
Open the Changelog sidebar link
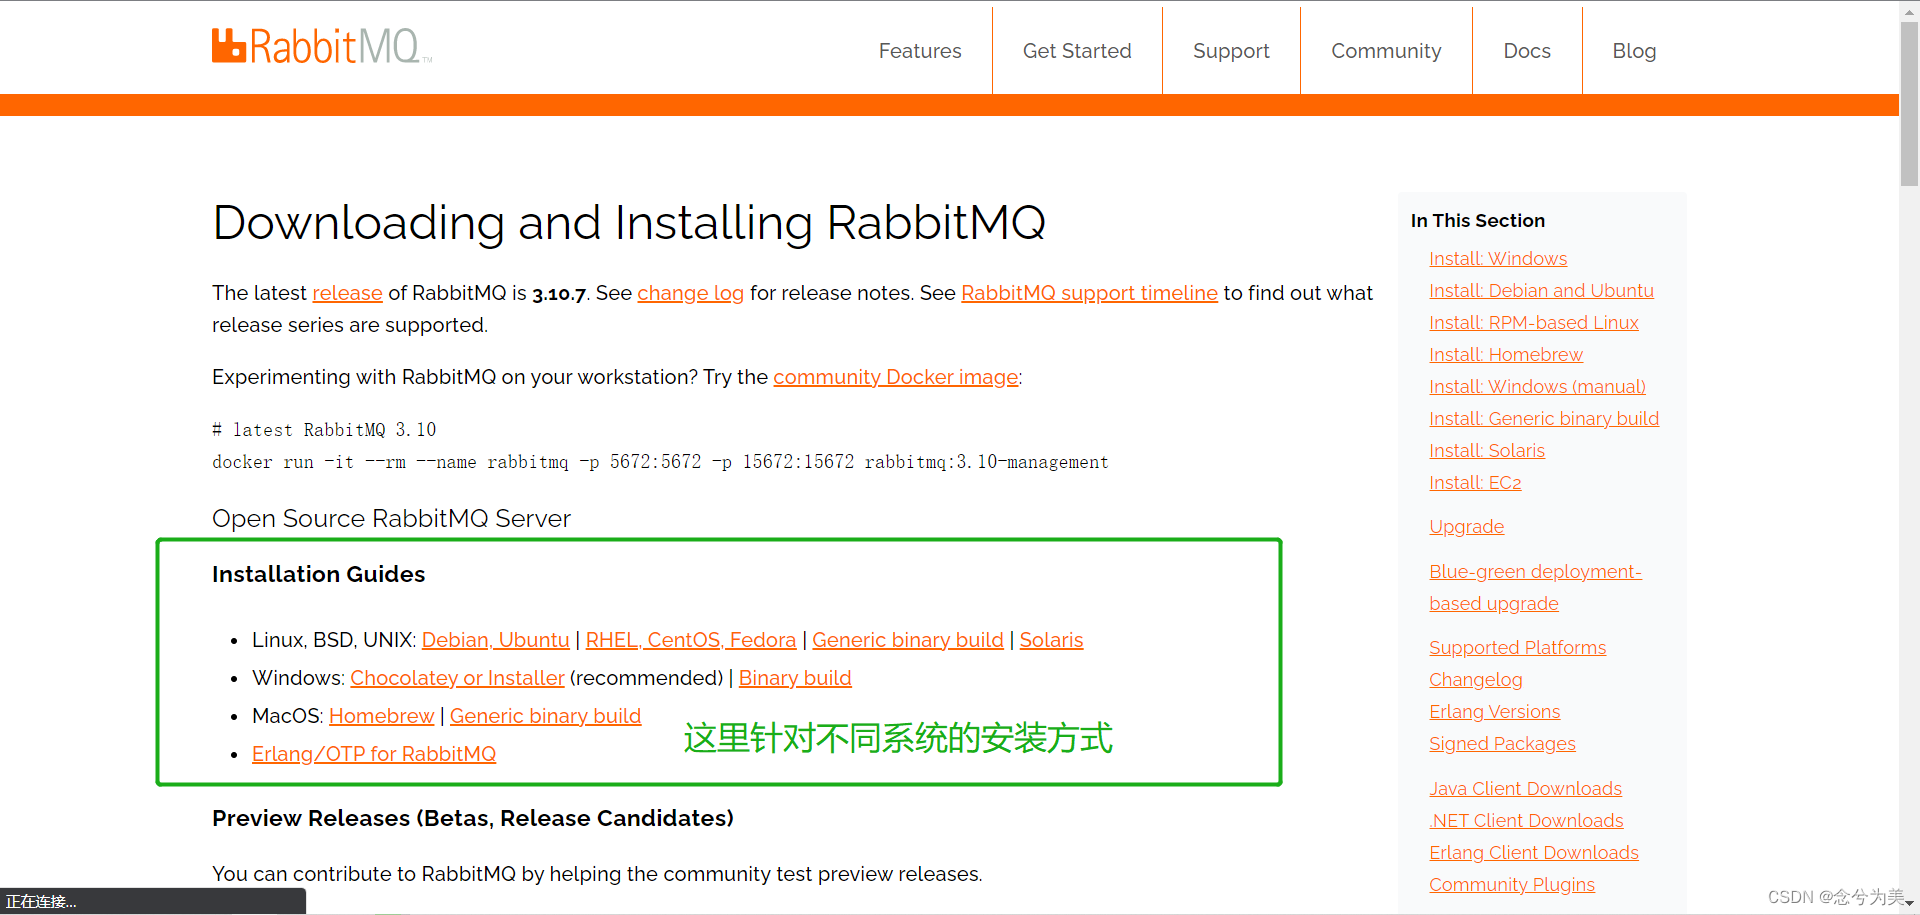(1475, 680)
